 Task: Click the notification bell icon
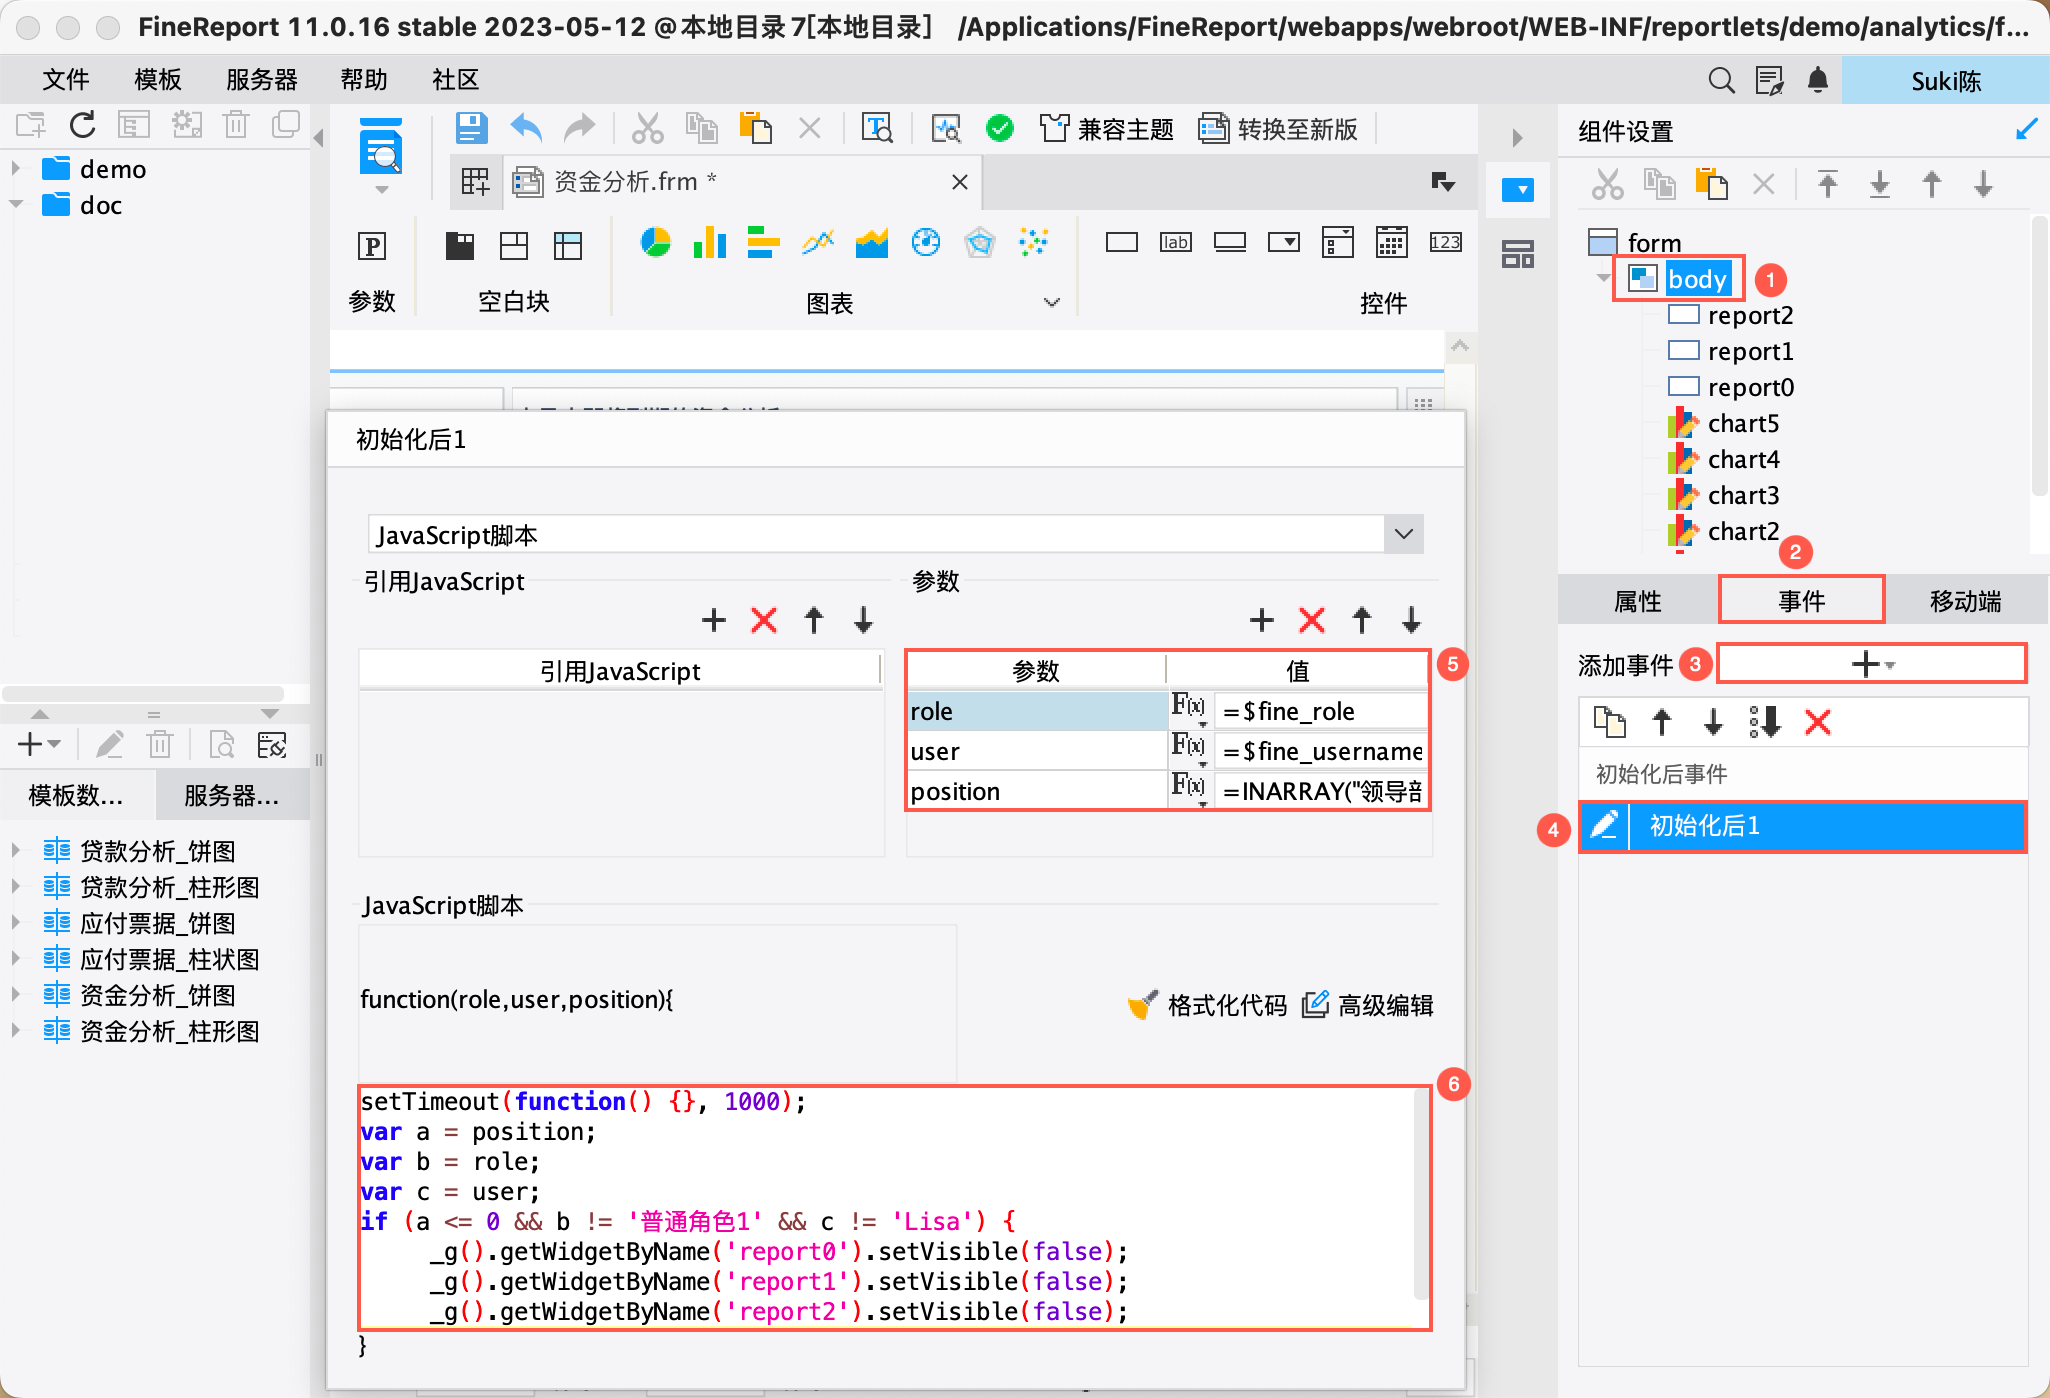pos(1818,80)
